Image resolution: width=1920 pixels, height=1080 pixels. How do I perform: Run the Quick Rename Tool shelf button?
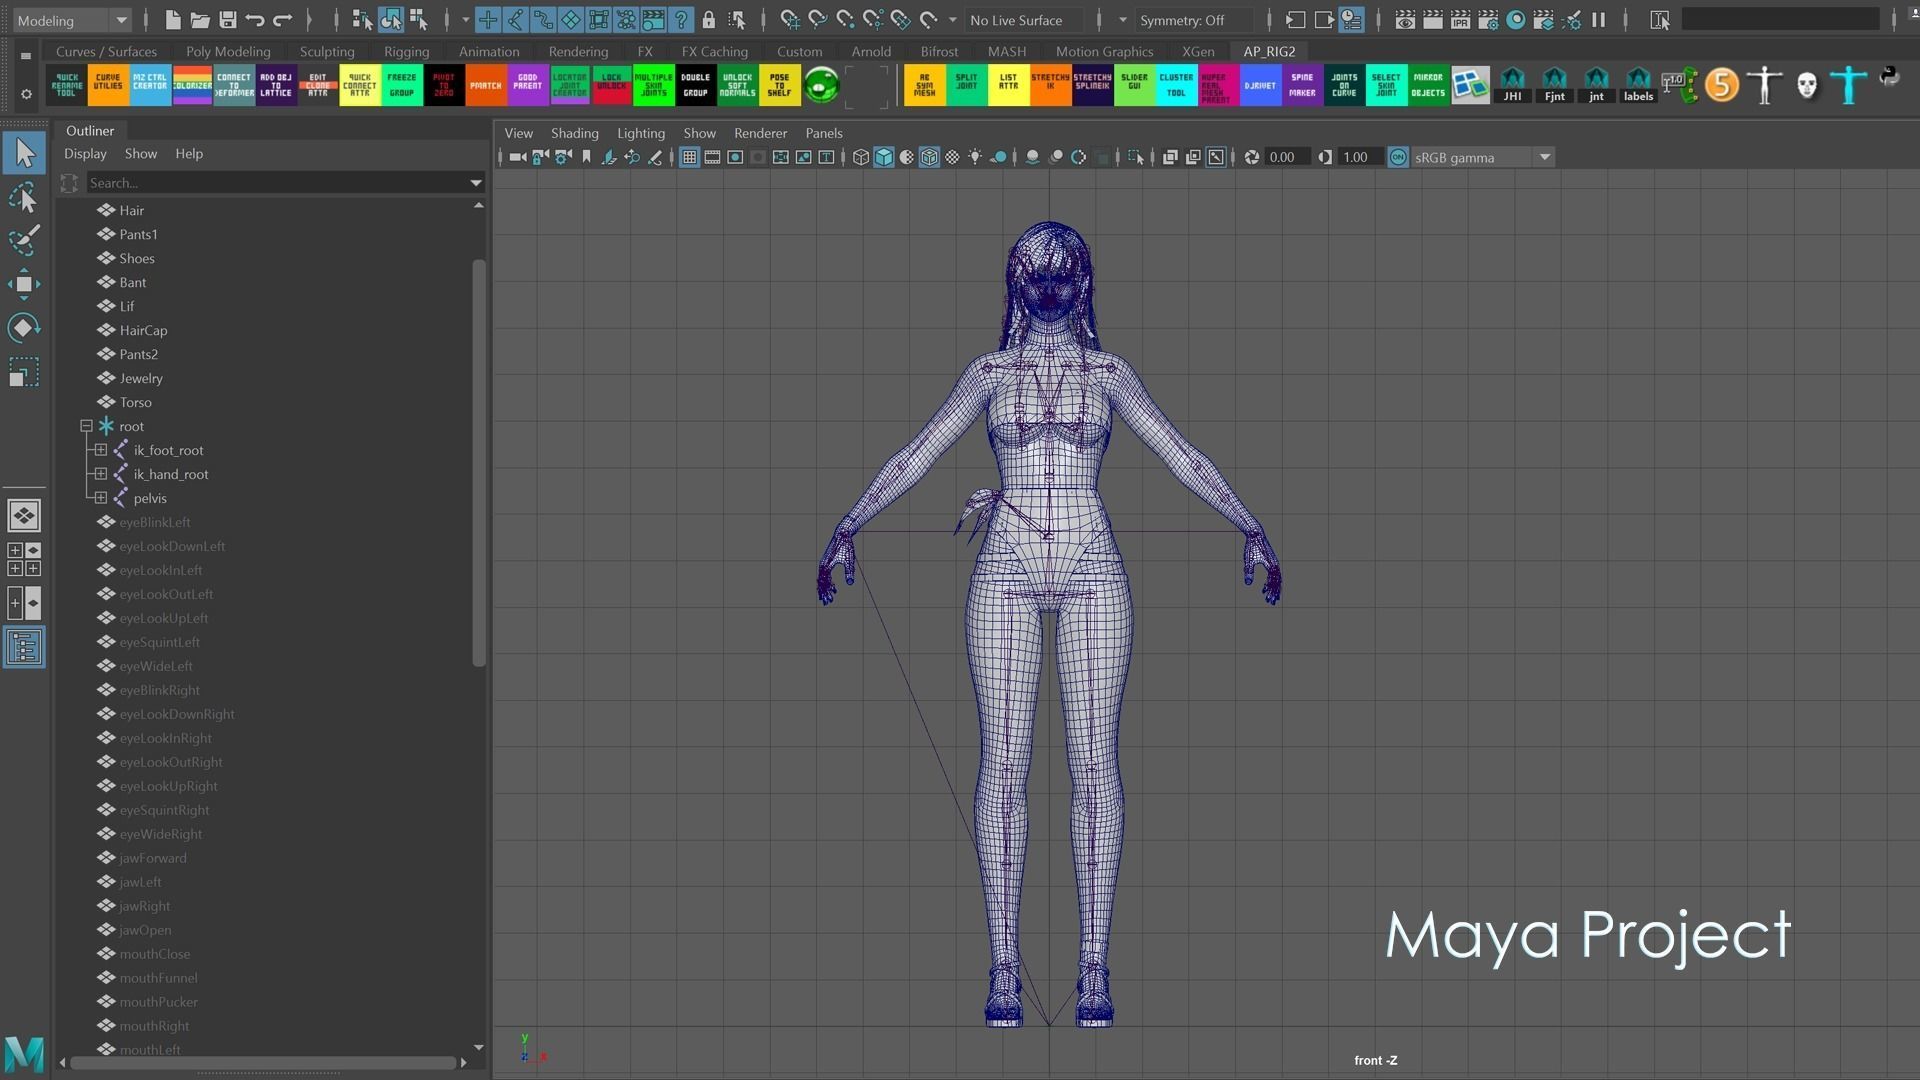coord(66,85)
